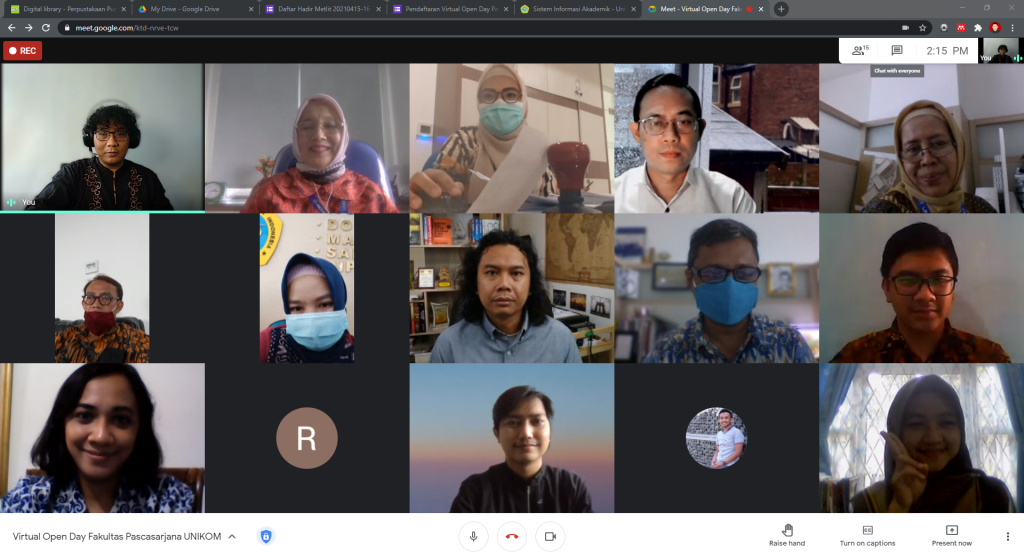Select the man with red mask tile
The height and width of the screenshot is (560, 1024).
tap(102, 288)
